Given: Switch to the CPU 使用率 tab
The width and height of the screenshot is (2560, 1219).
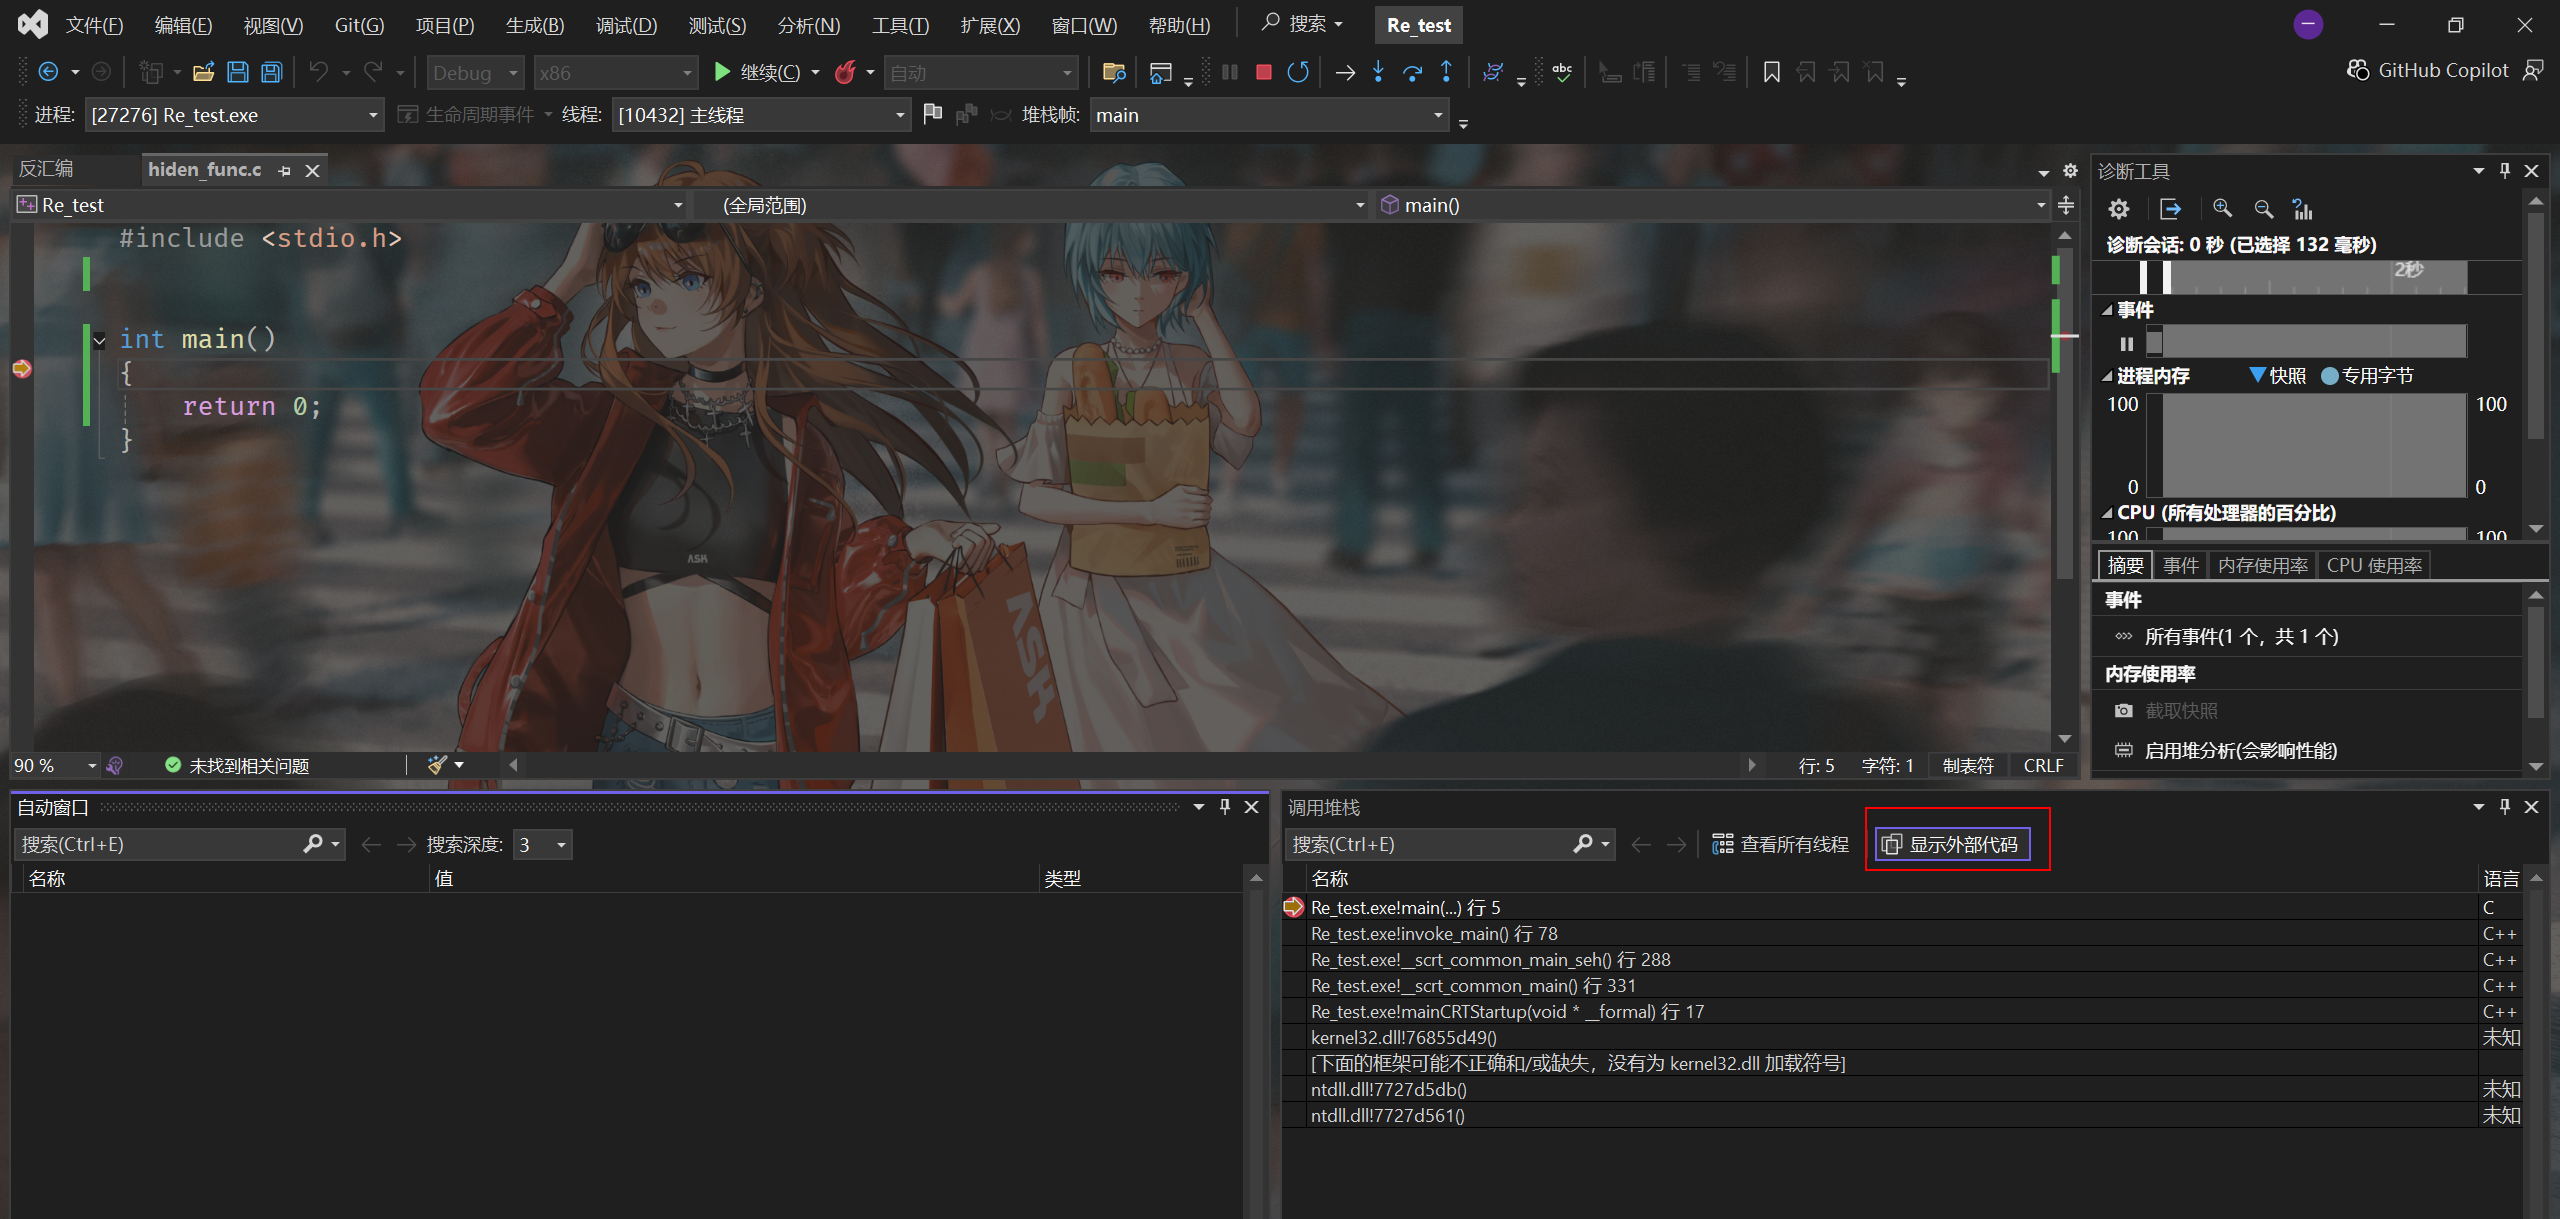Looking at the screenshot, I should click(x=2373, y=565).
